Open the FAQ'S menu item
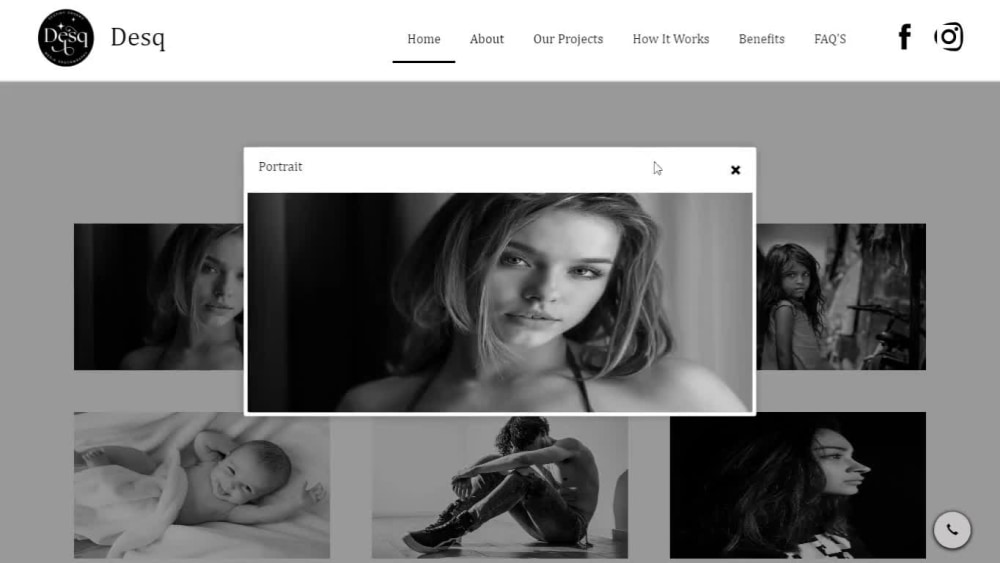The width and height of the screenshot is (1000, 563). click(830, 39)
